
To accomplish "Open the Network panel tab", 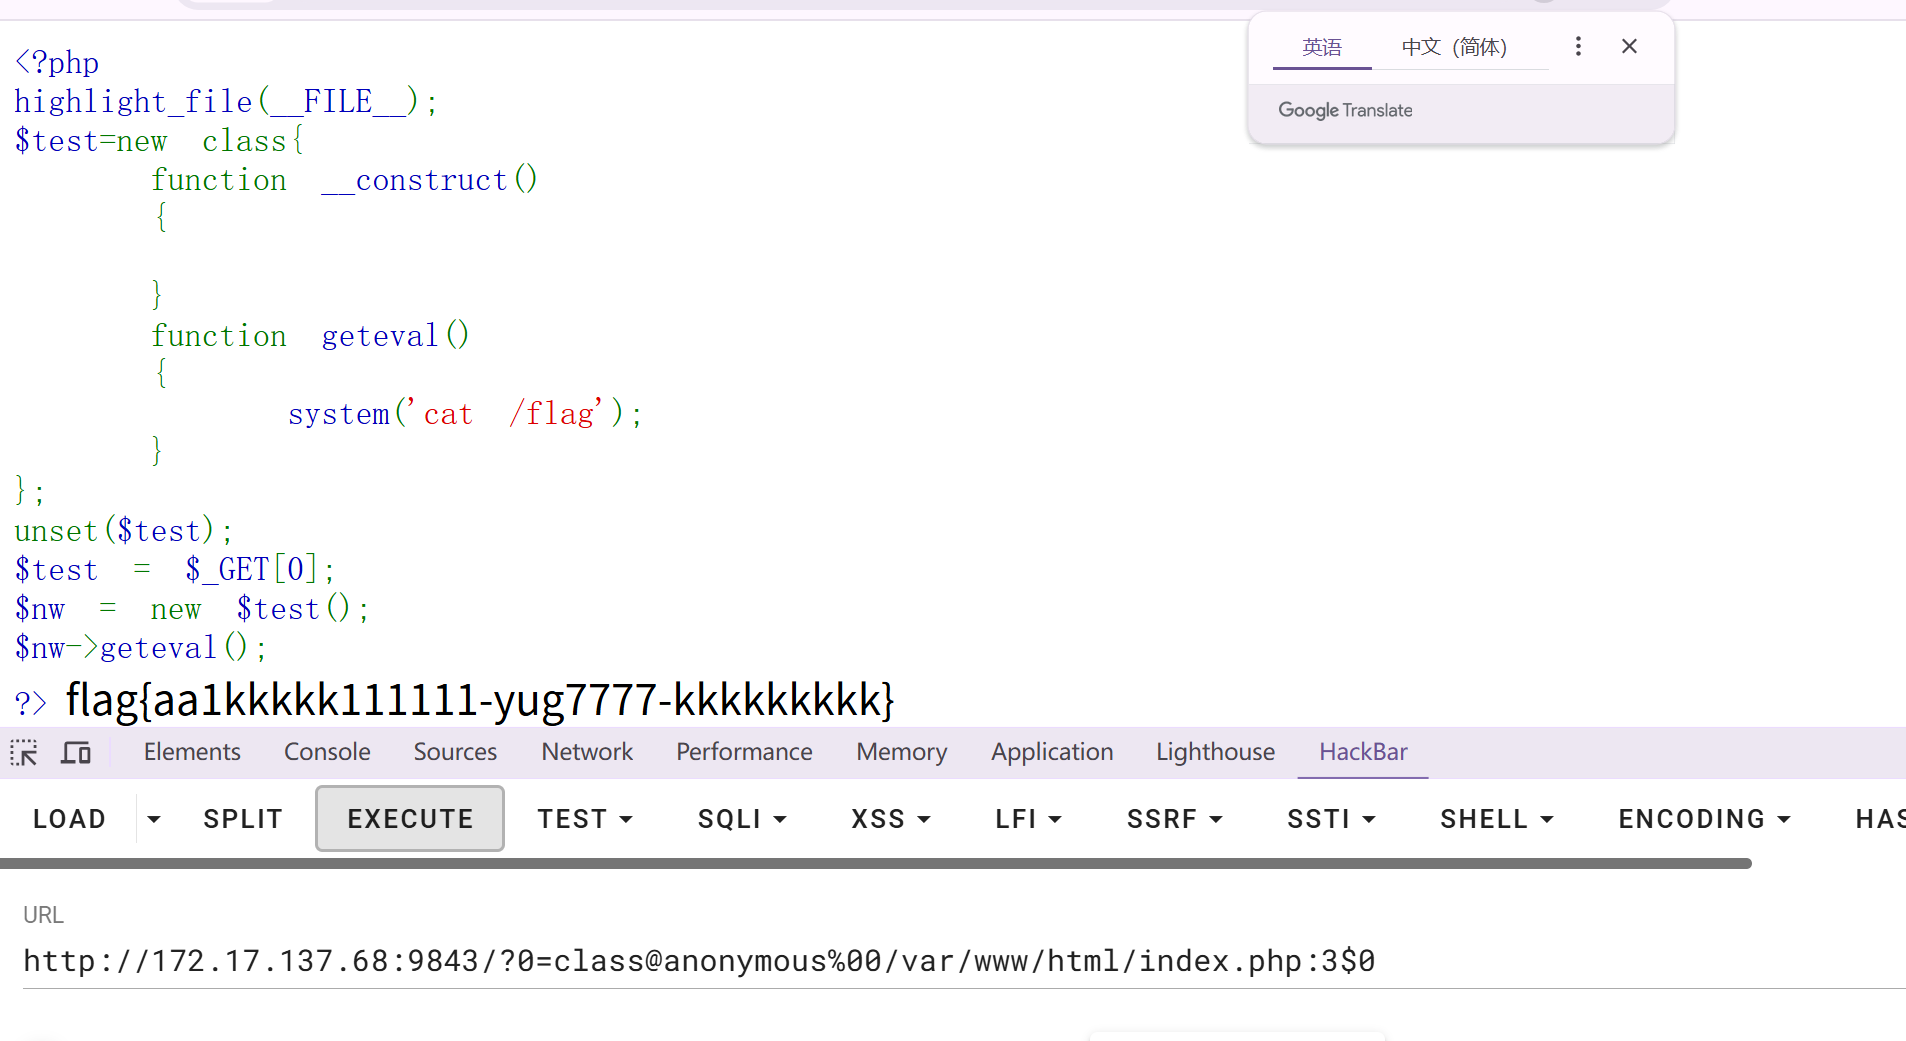I will tap(586, 751).
